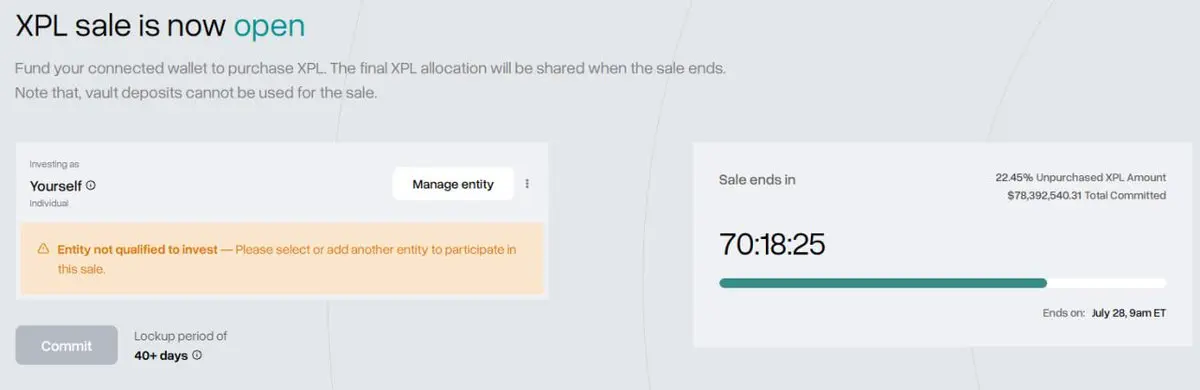The height and width of the screenshot is (390, 1200).
Task: Click the 70:18:25 countdown timer
Action: click(772, 244)
